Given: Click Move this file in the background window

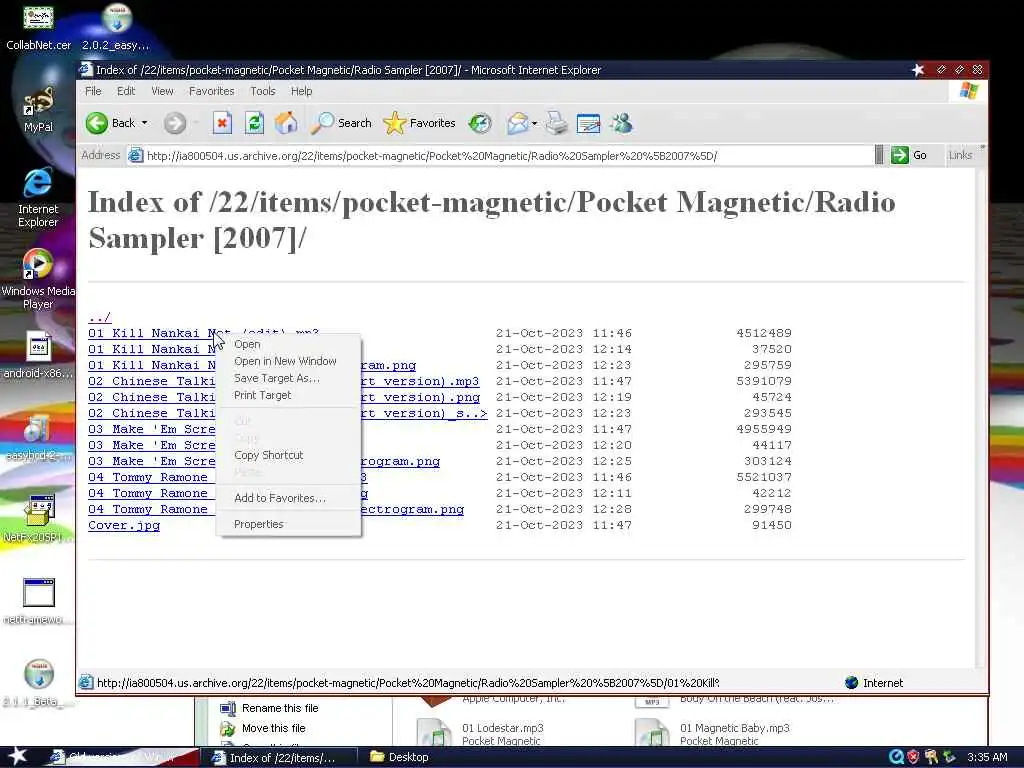Looking at the screenshot, I should pyautogui.click(x=263, y=728).
